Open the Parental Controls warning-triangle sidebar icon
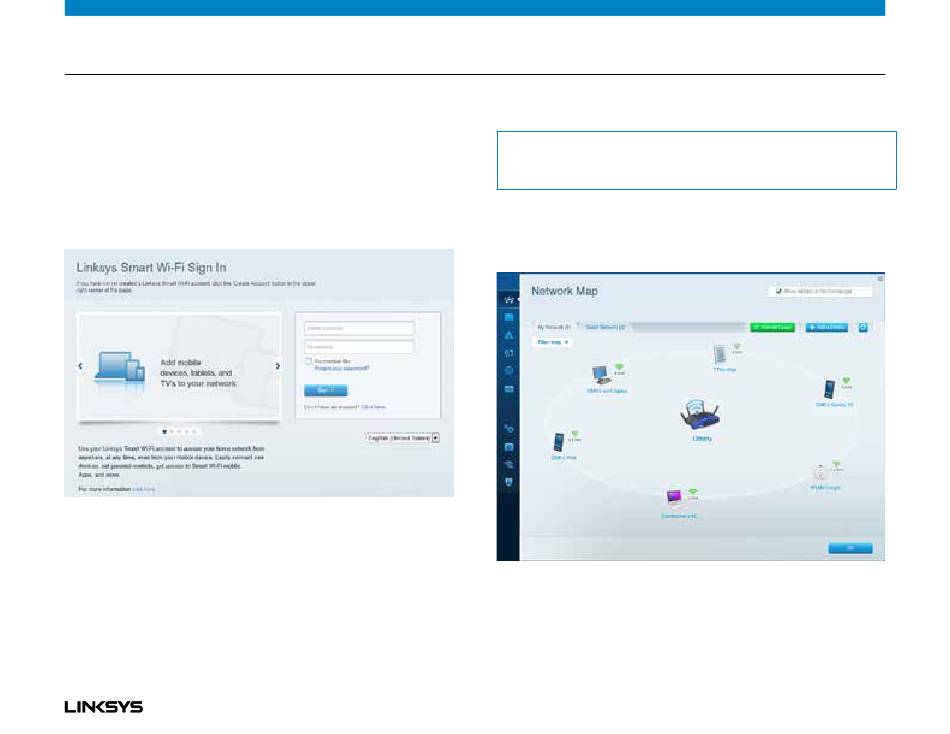The width and height of the screenshot is (950, 734). coord(509,335)
